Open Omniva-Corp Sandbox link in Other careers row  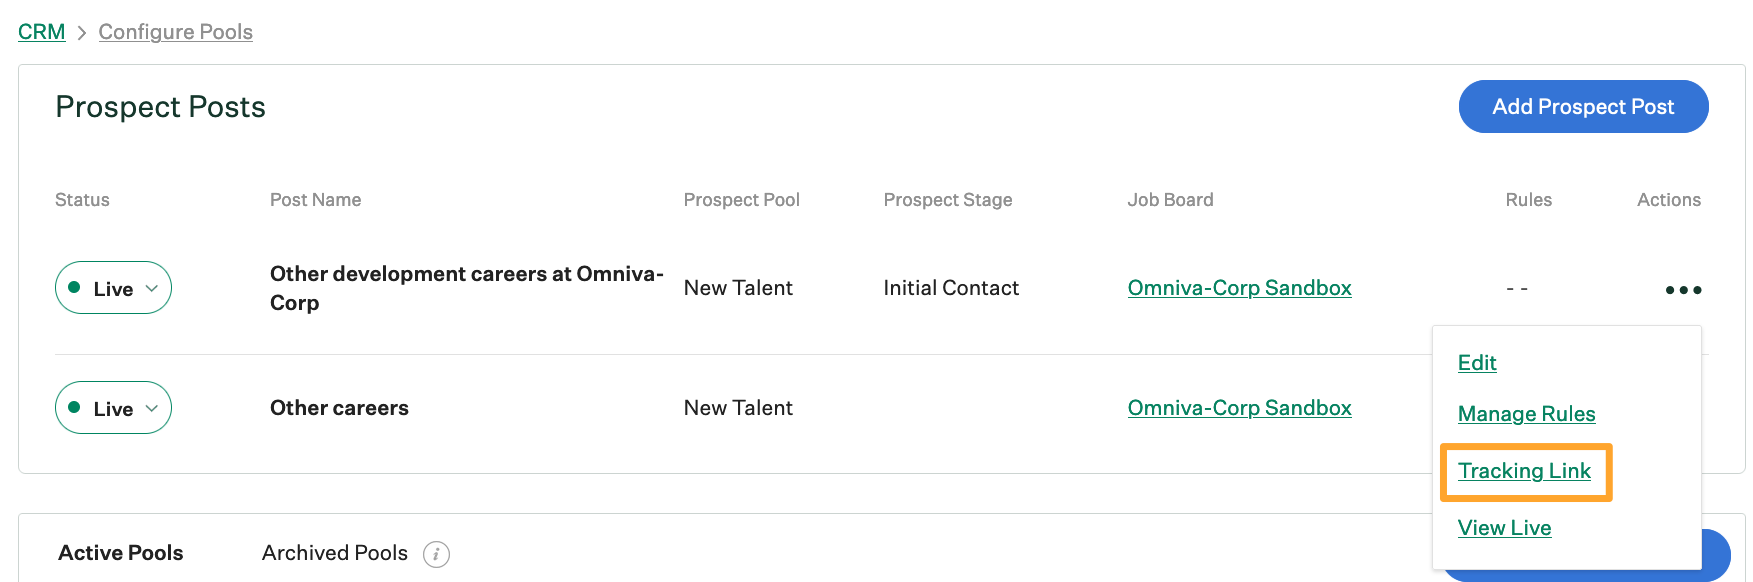[1239, 407]
